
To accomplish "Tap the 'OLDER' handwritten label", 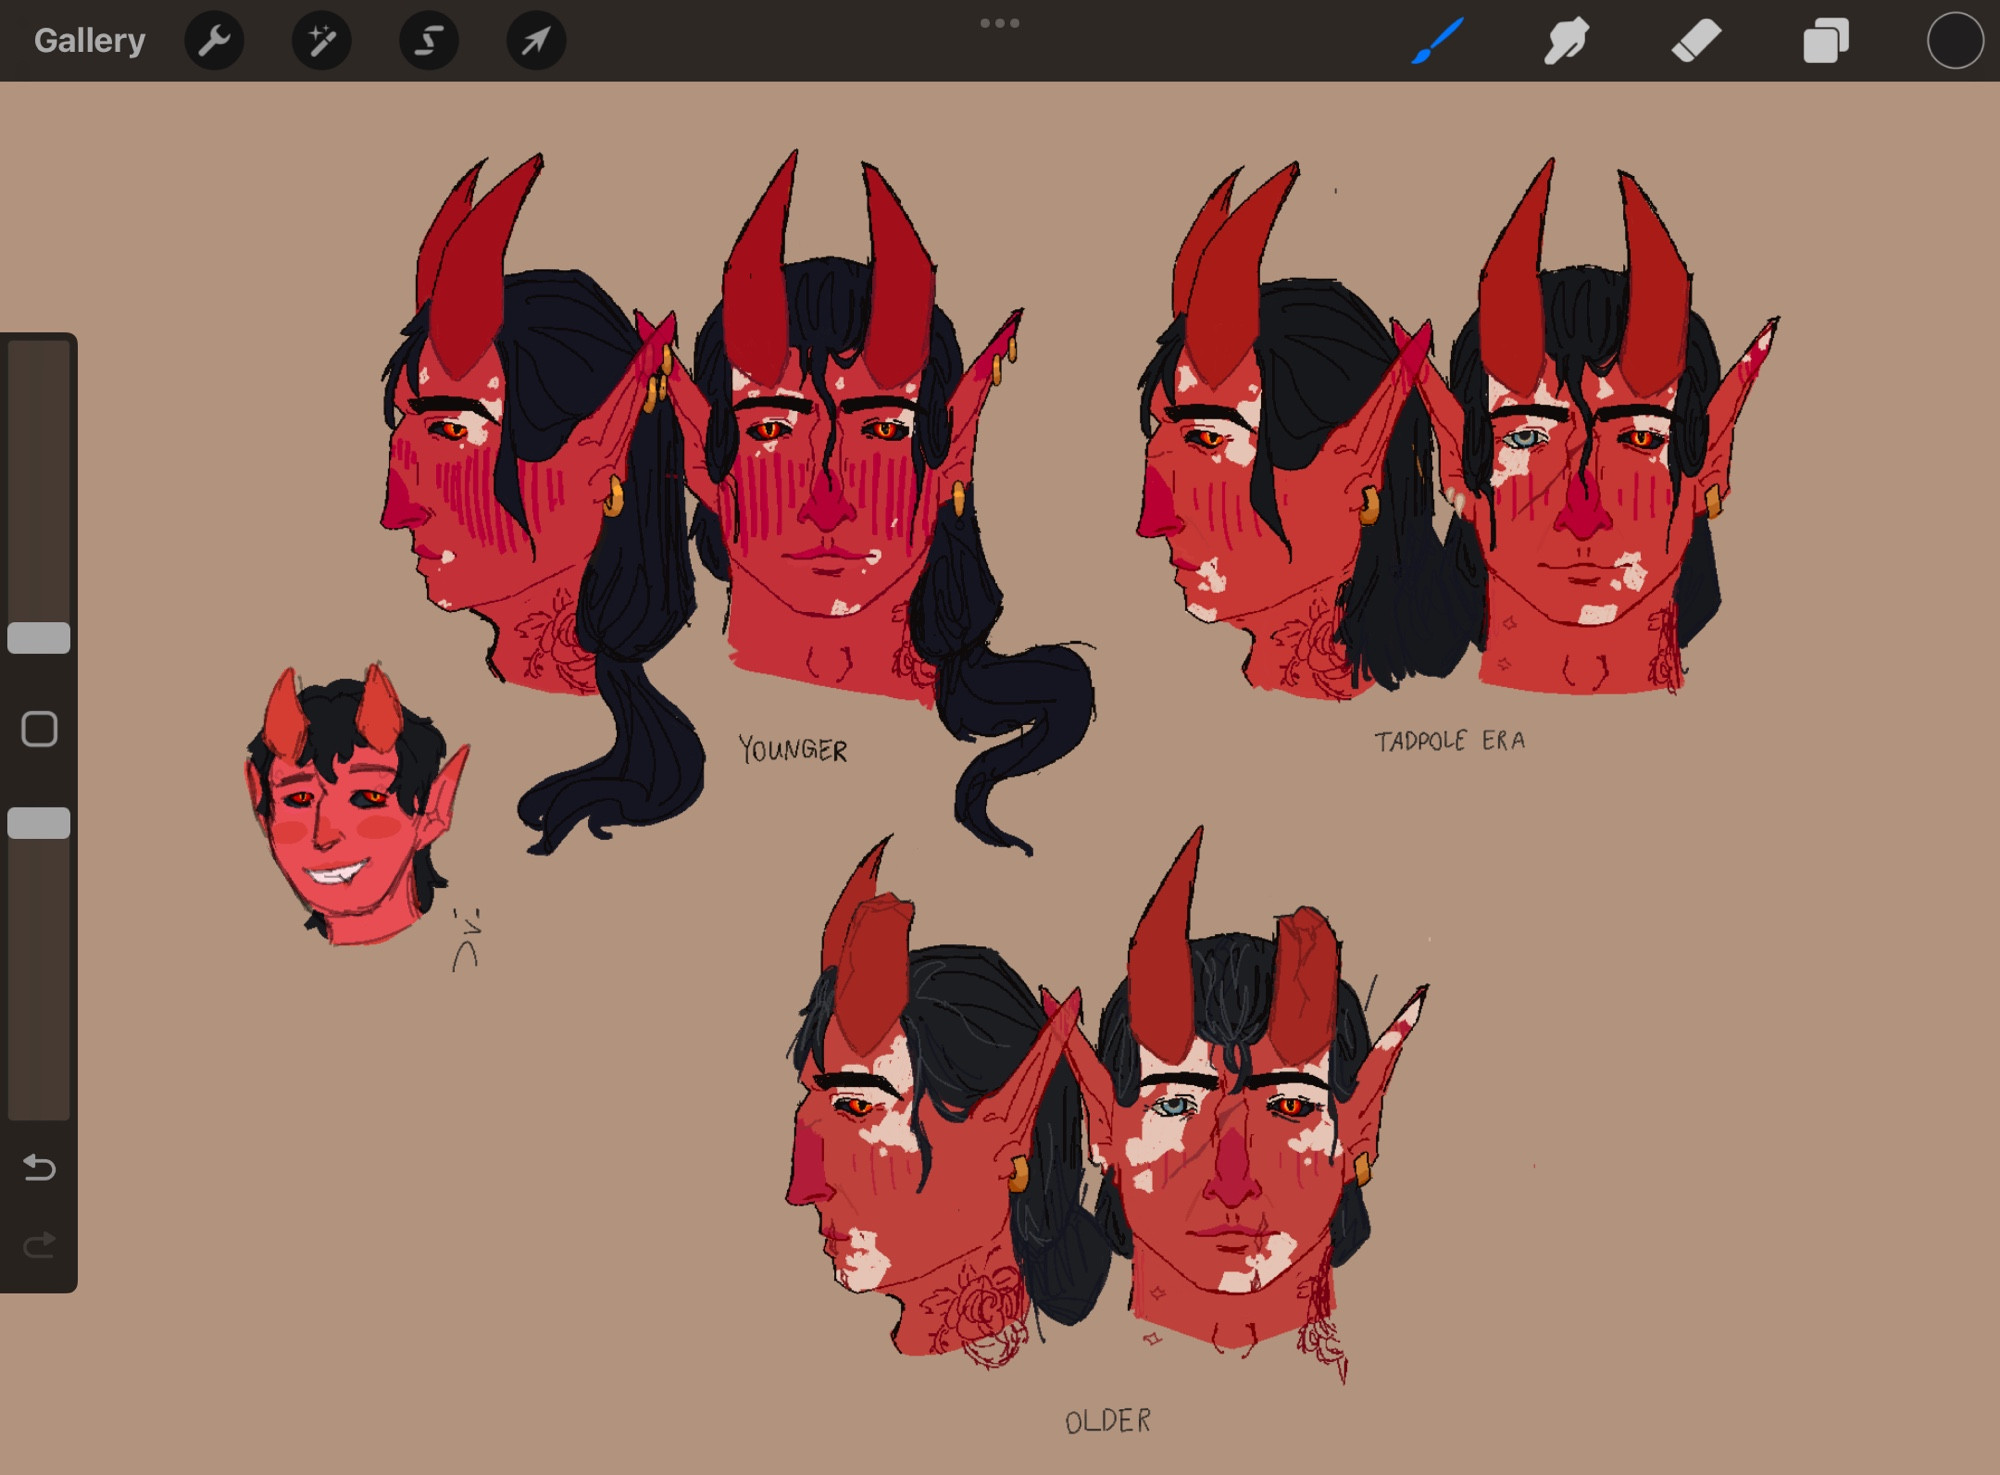I will (x=1108, y=1421).
